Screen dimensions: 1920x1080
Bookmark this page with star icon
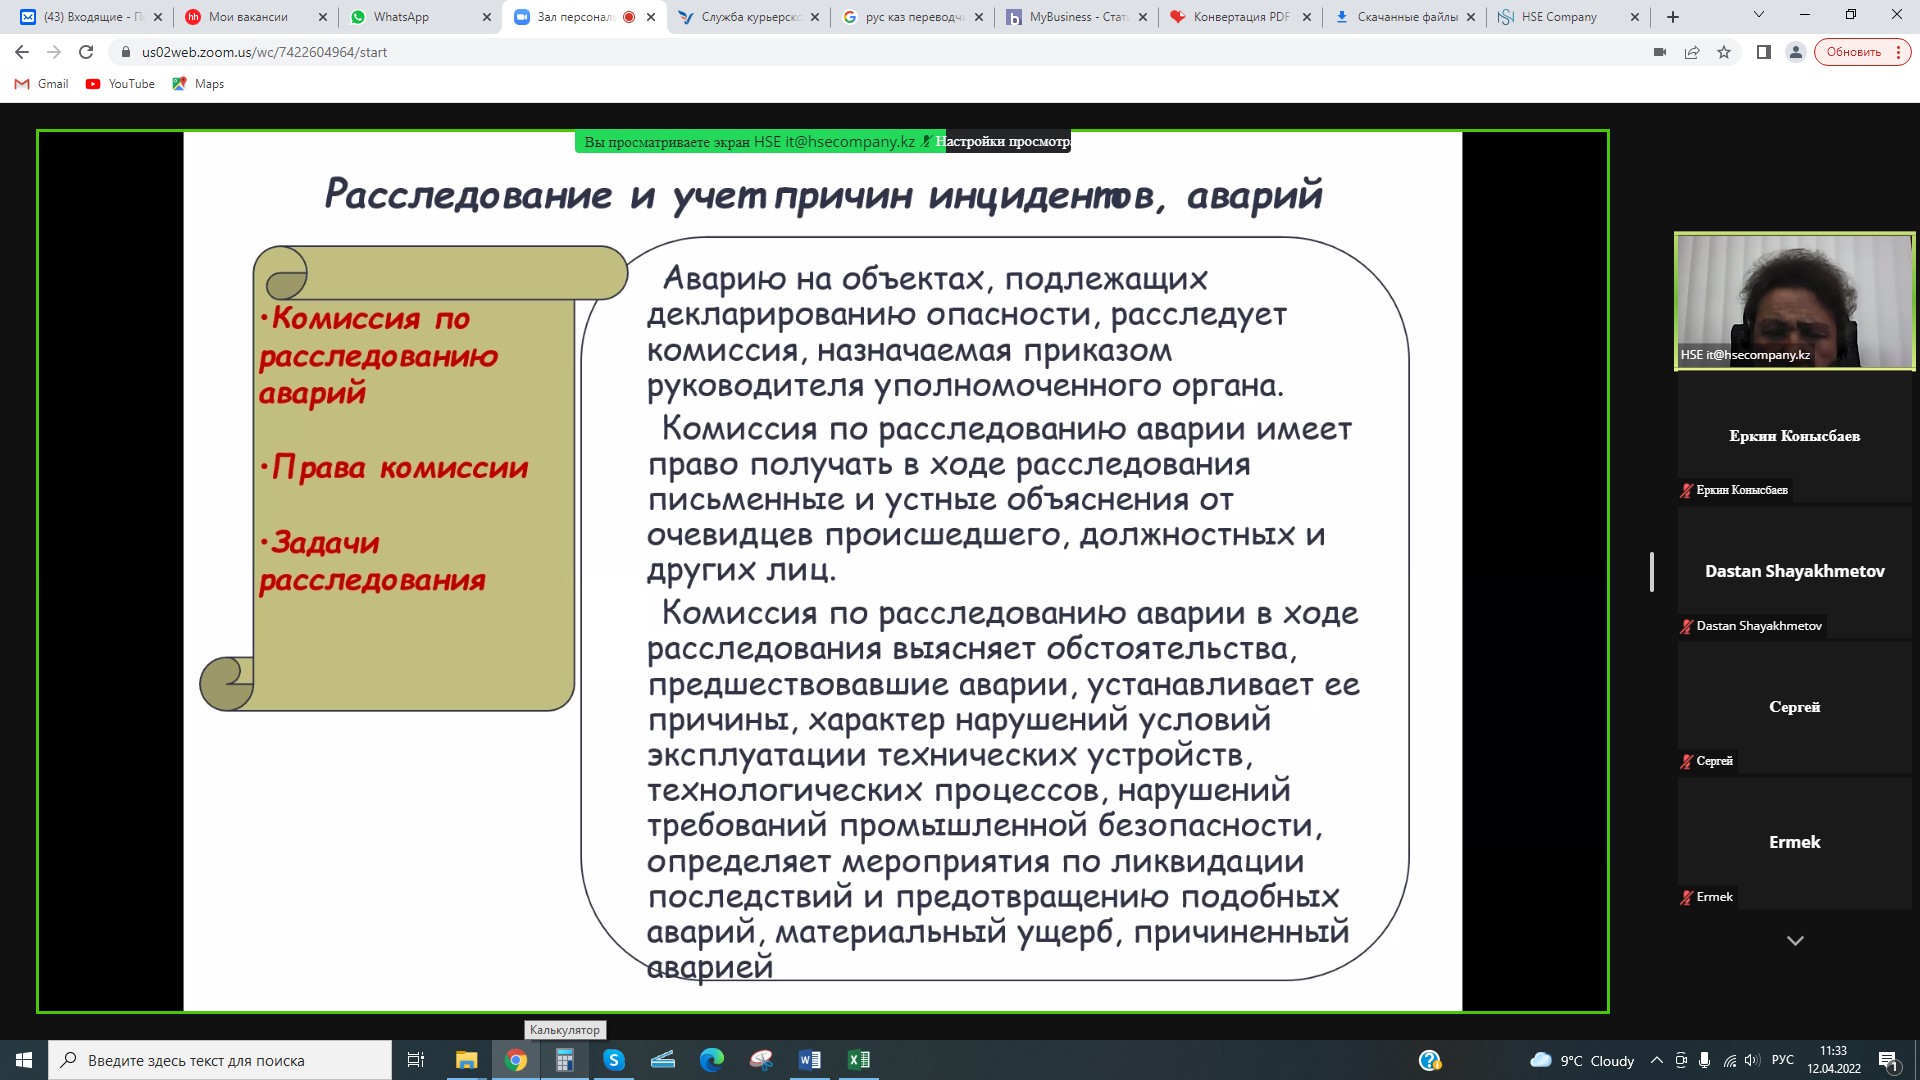point(1724,52)
